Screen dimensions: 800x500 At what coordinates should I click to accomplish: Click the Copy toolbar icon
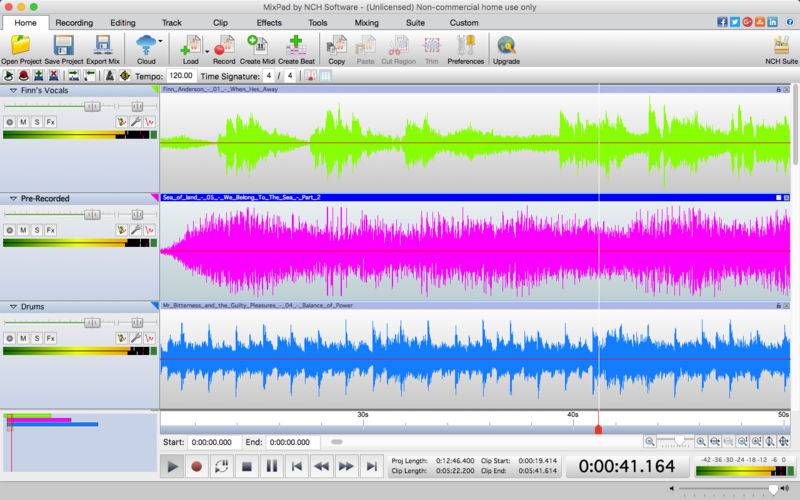[x=336, y=46]
